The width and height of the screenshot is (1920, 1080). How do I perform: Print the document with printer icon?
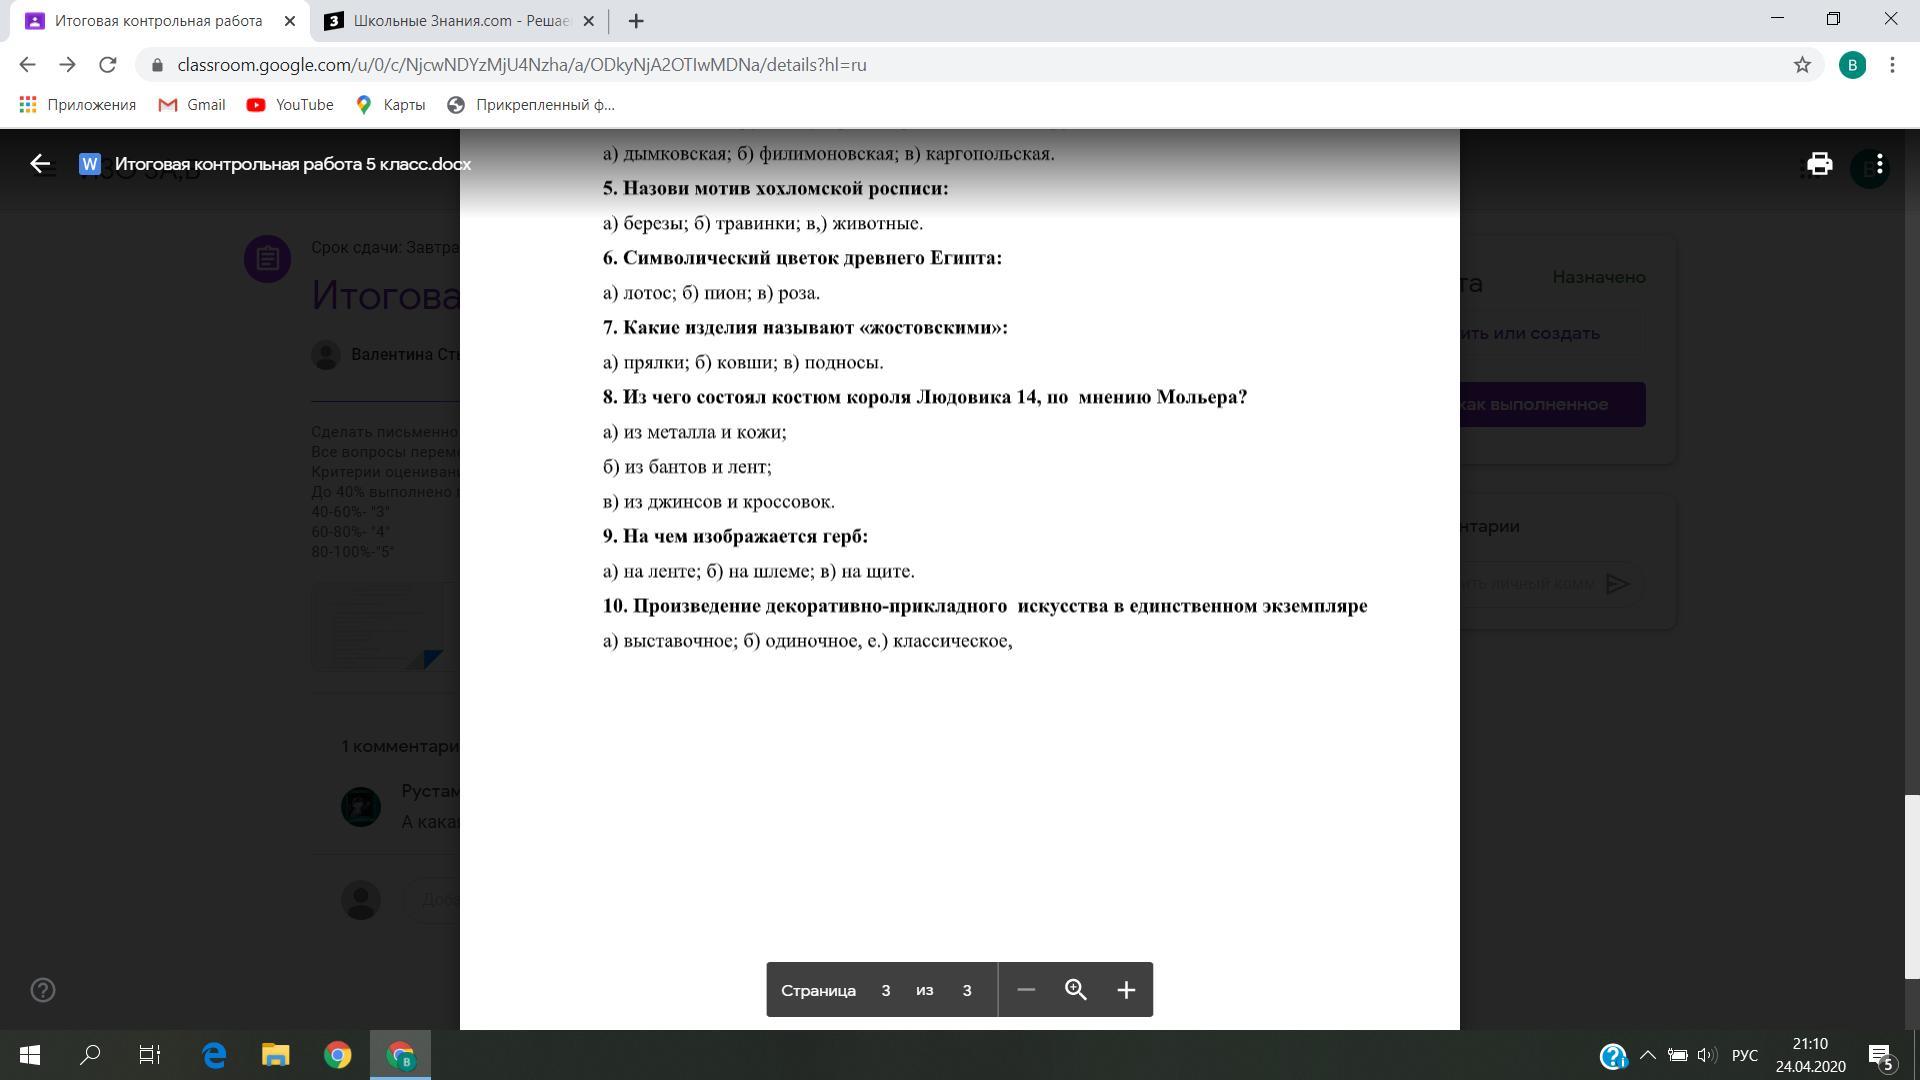(1819, 164)
